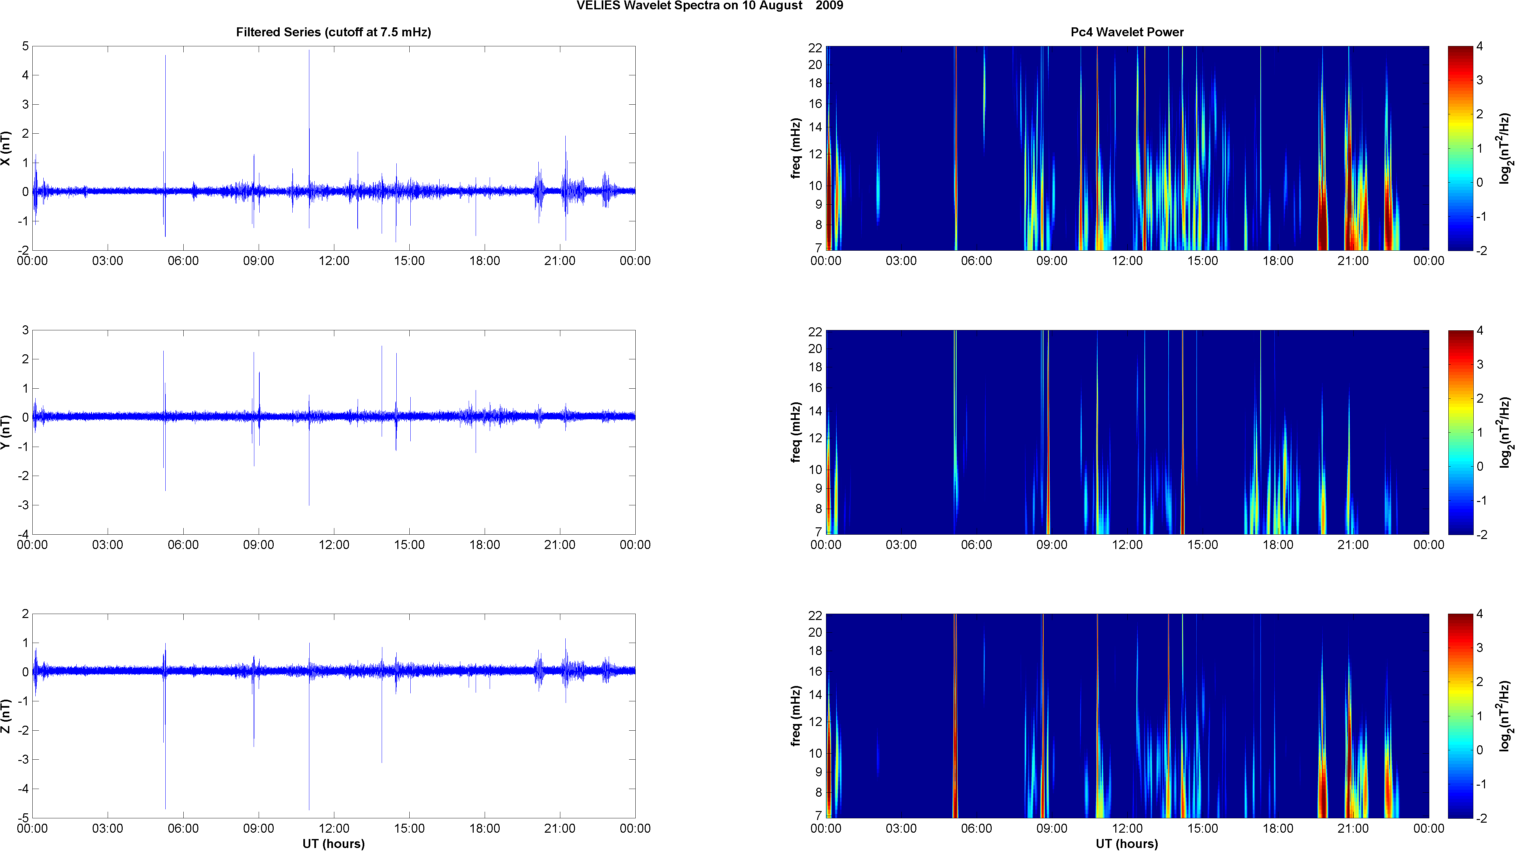Click the 12:00 tick under X time series
The width and height of the screenshot is (1515, 851).
point(334,261)
